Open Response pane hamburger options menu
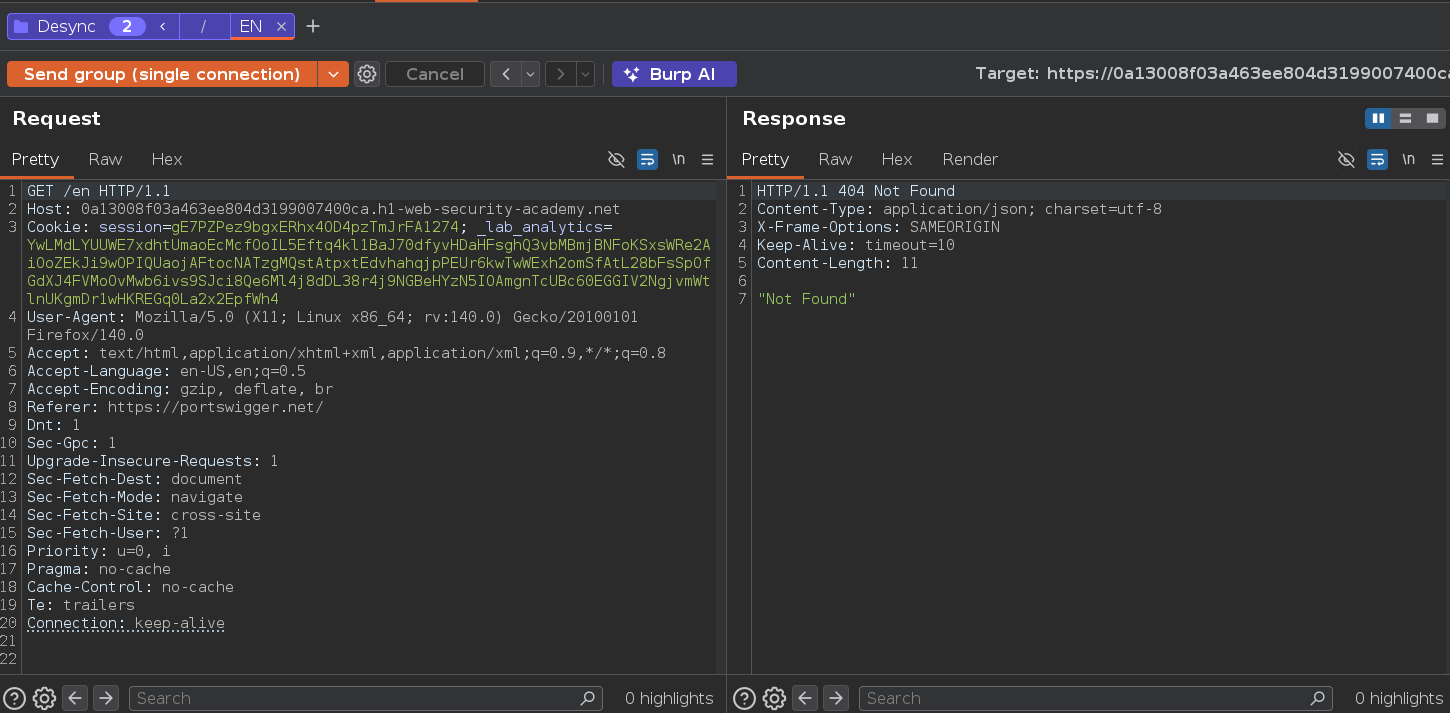This screenshot has height=713, width=1450. pos(1438,159)
